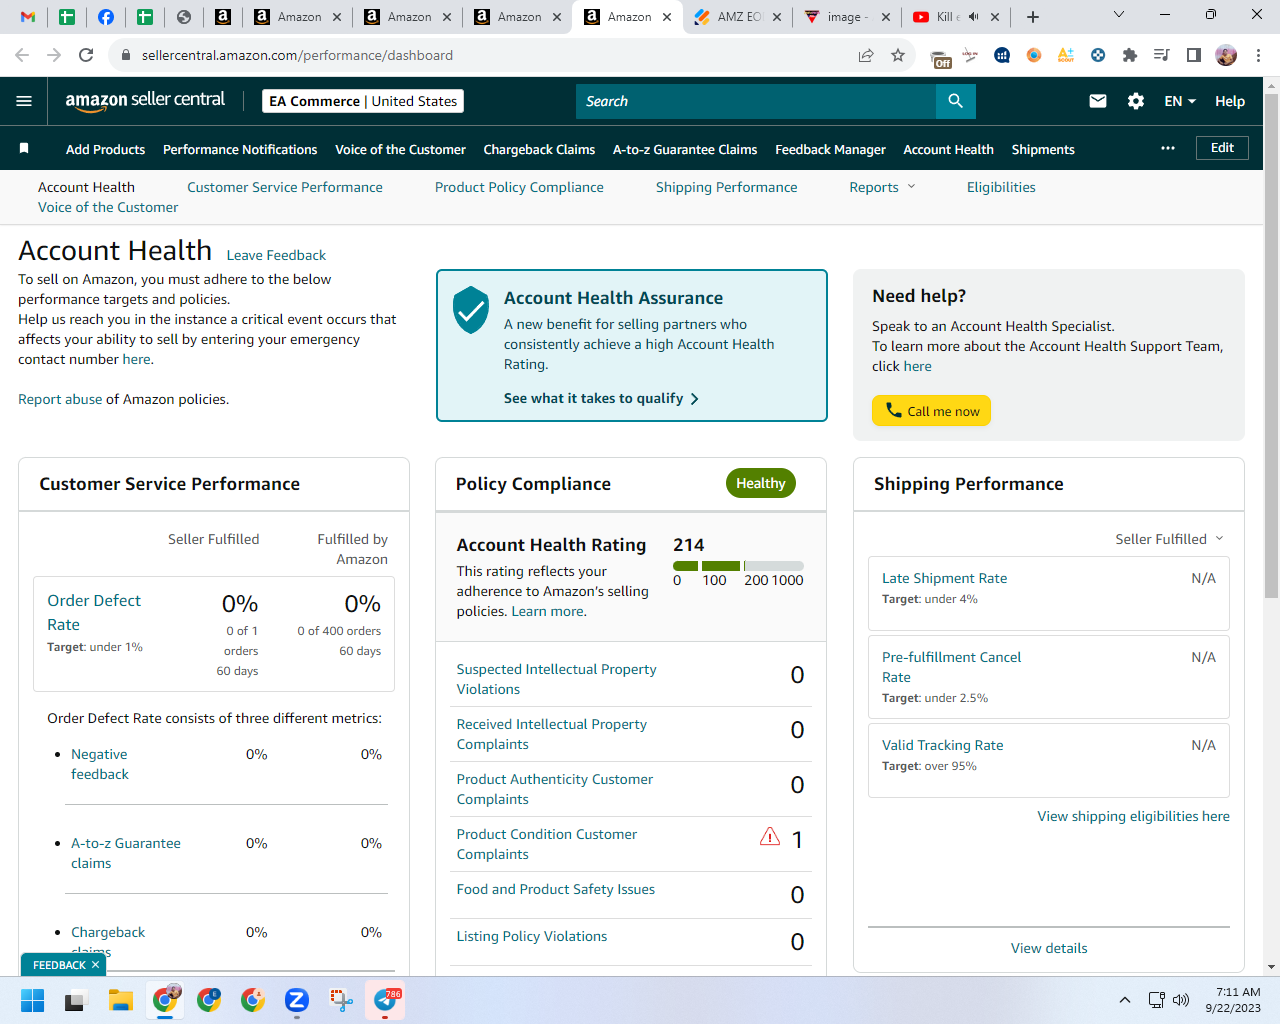The height and width of the screenshot is (1024, 1280).
Task: Click the Leave Feedback link
Action: (x=276, y=255)
